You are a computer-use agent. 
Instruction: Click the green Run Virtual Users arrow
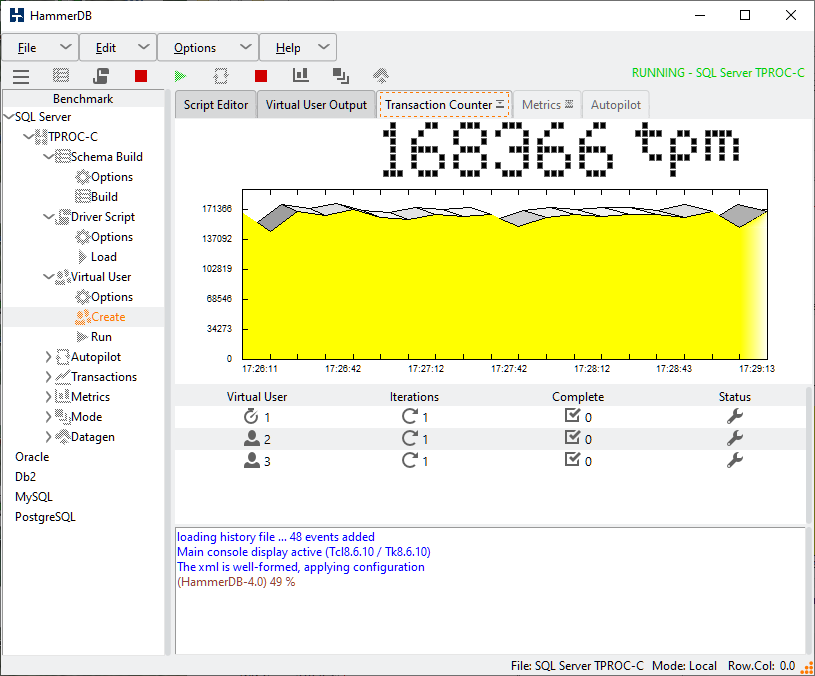[180, 76]
